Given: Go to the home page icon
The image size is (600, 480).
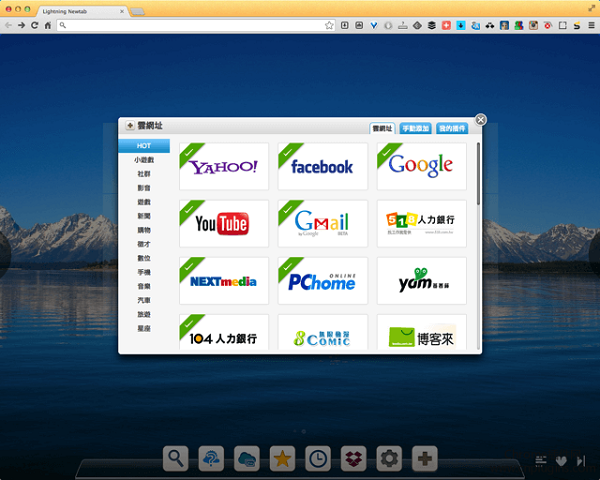Looking at the screenshot, I should point(48,25).
